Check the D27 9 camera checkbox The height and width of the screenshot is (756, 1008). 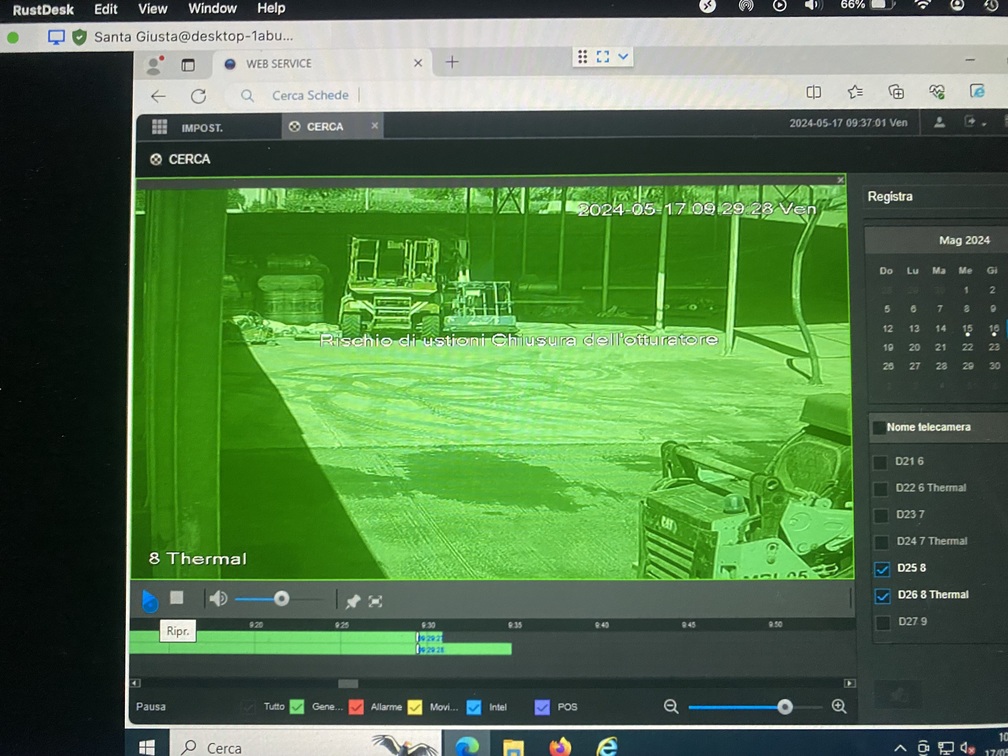883,622
